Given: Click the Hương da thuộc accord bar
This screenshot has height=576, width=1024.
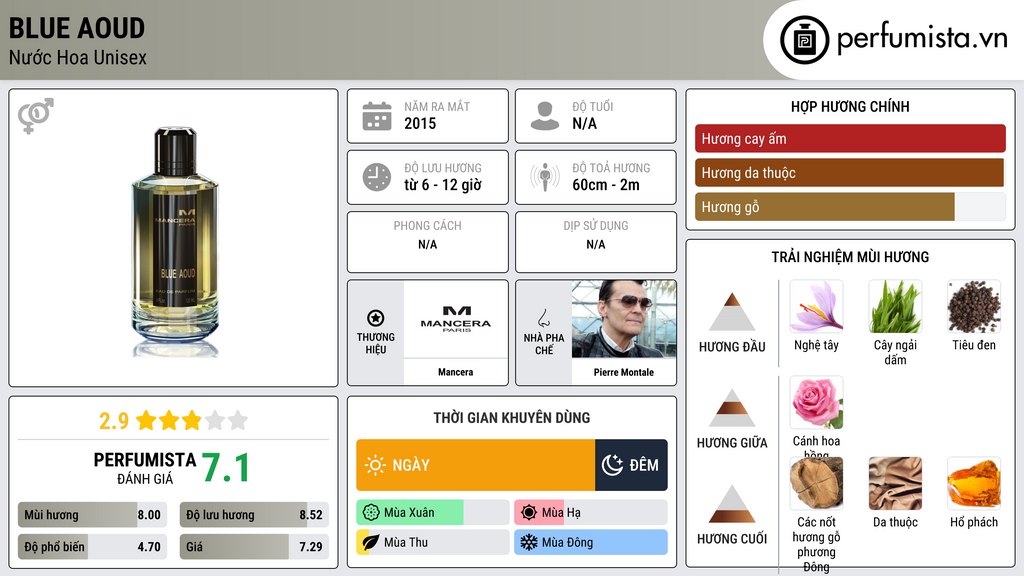Looking at the screenshot, I should pos(849,173).
